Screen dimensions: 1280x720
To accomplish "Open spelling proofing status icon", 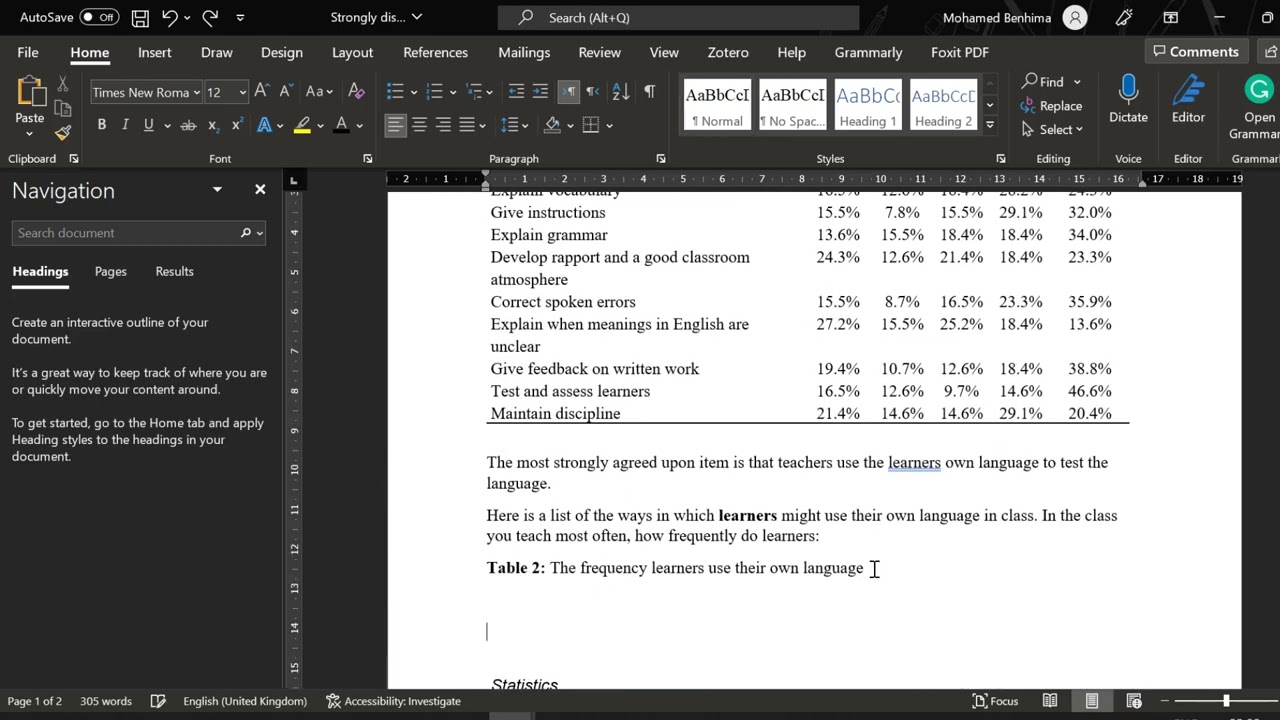I will [x=158, y=701].
